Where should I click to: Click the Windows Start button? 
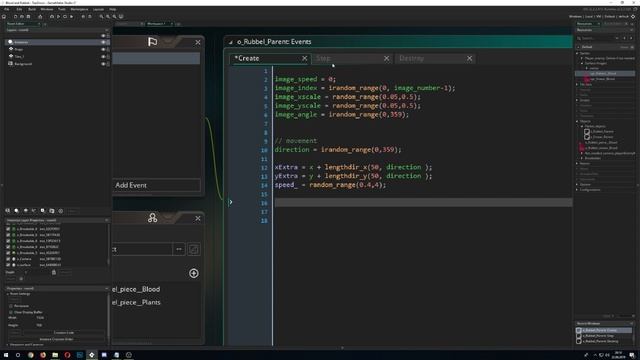pos(6,355)
